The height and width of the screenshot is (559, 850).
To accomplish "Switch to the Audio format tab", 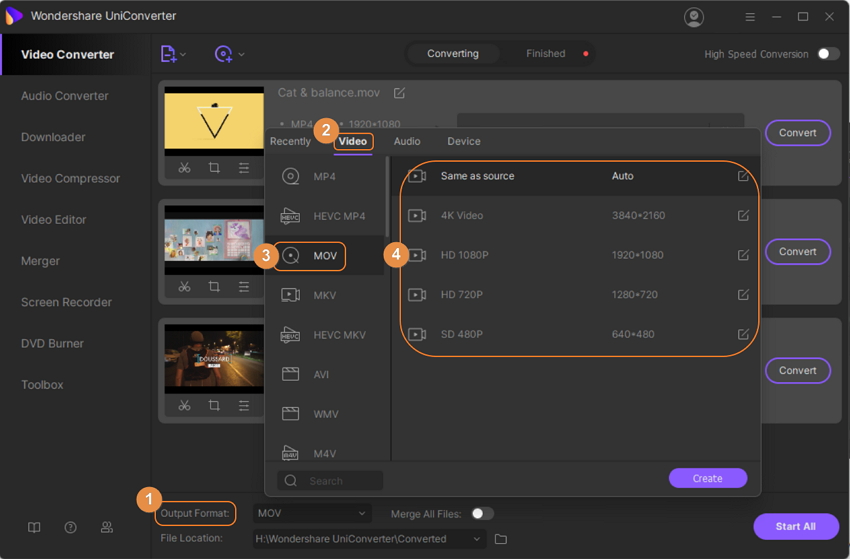I will point(407,142).
